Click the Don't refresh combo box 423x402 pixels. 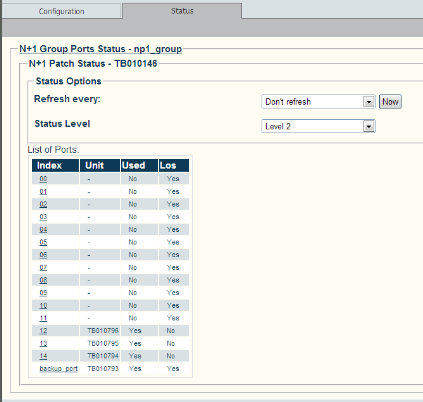point(318,102)
